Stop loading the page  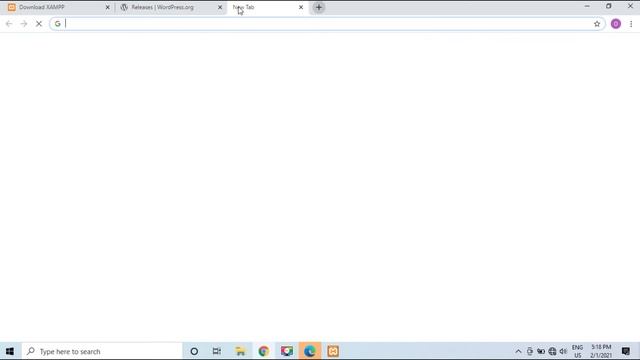click(39, 24)
